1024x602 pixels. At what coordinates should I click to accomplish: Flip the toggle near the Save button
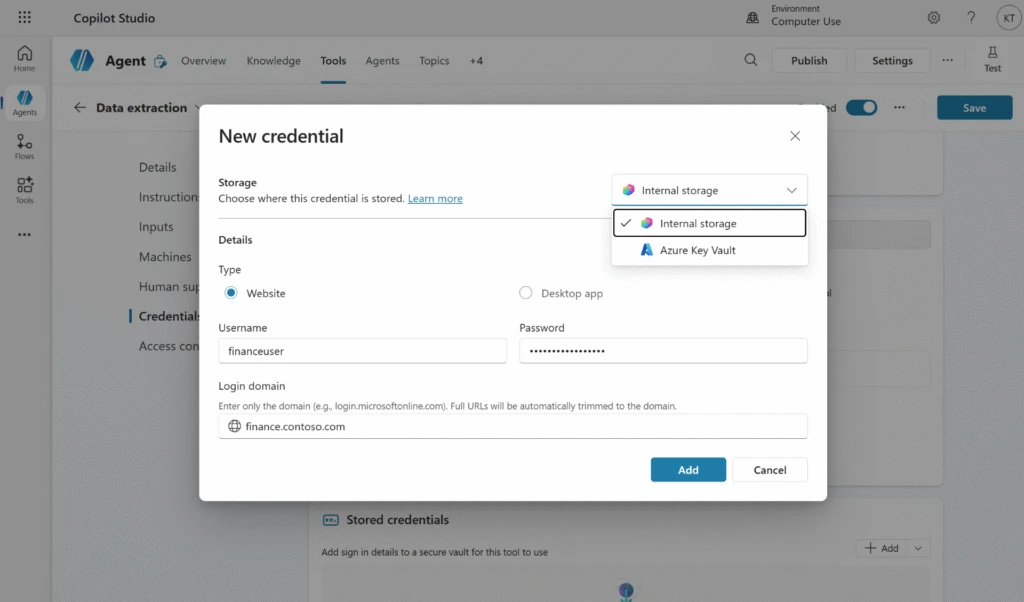click(861, 107)
